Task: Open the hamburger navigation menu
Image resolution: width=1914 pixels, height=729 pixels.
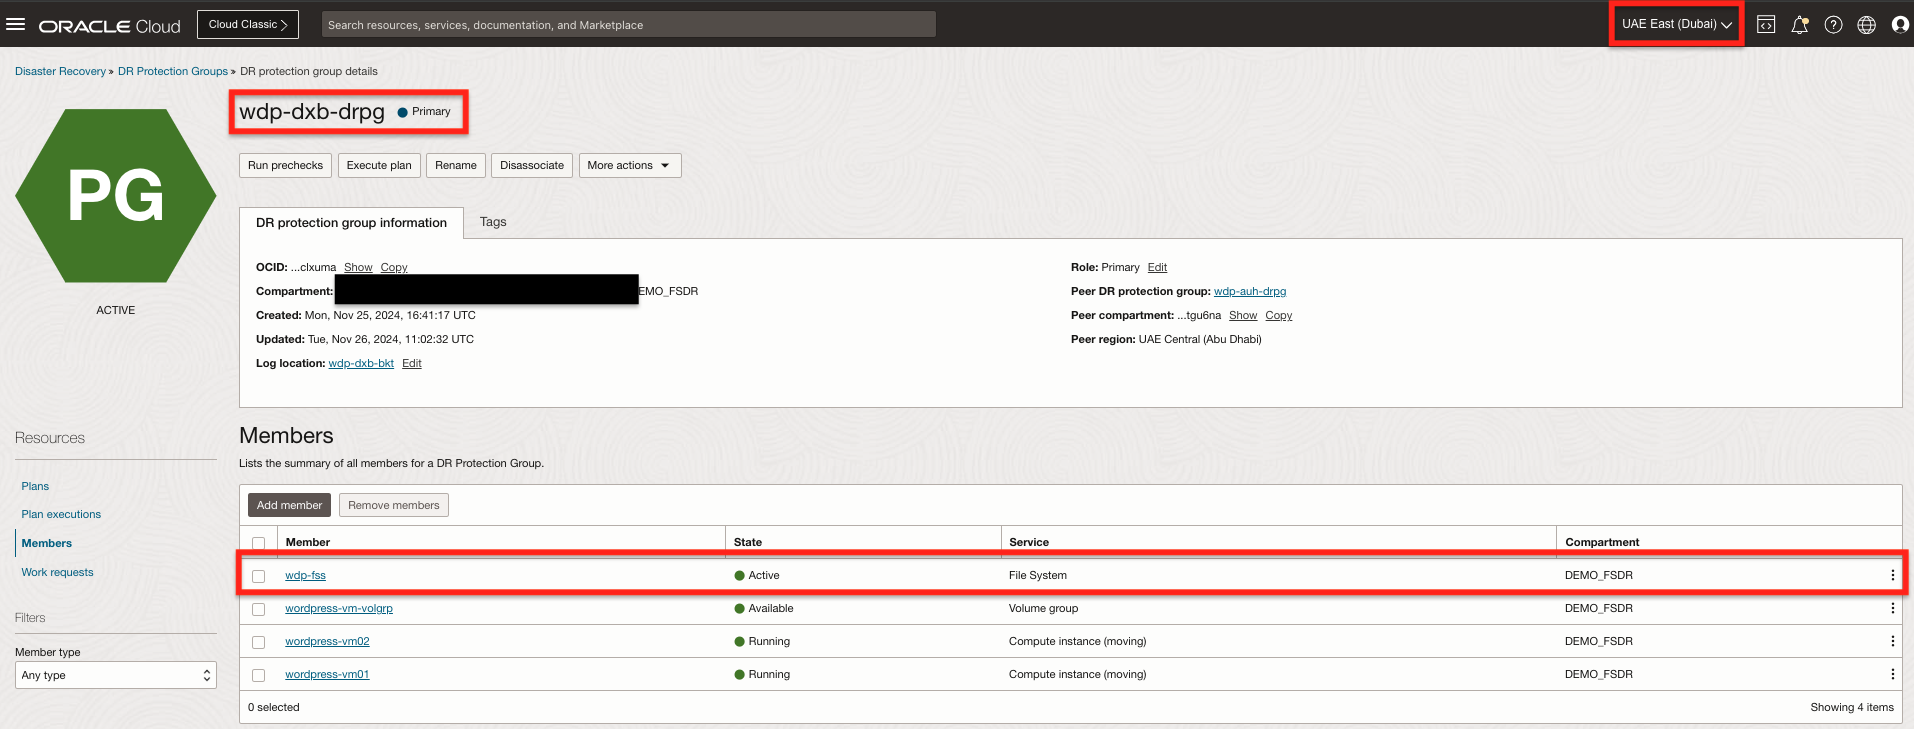Action: pyautogui.click(x=15, y=24)
